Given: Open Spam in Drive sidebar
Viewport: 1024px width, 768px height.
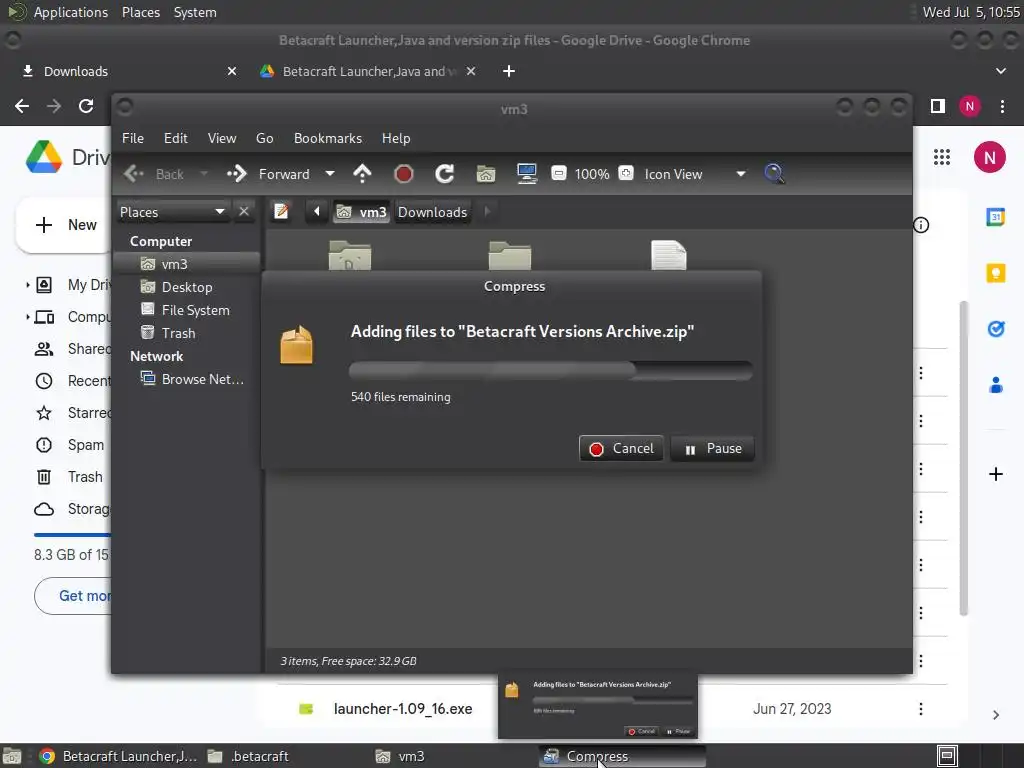Looking at the screenshot, I should pos(71,445).
